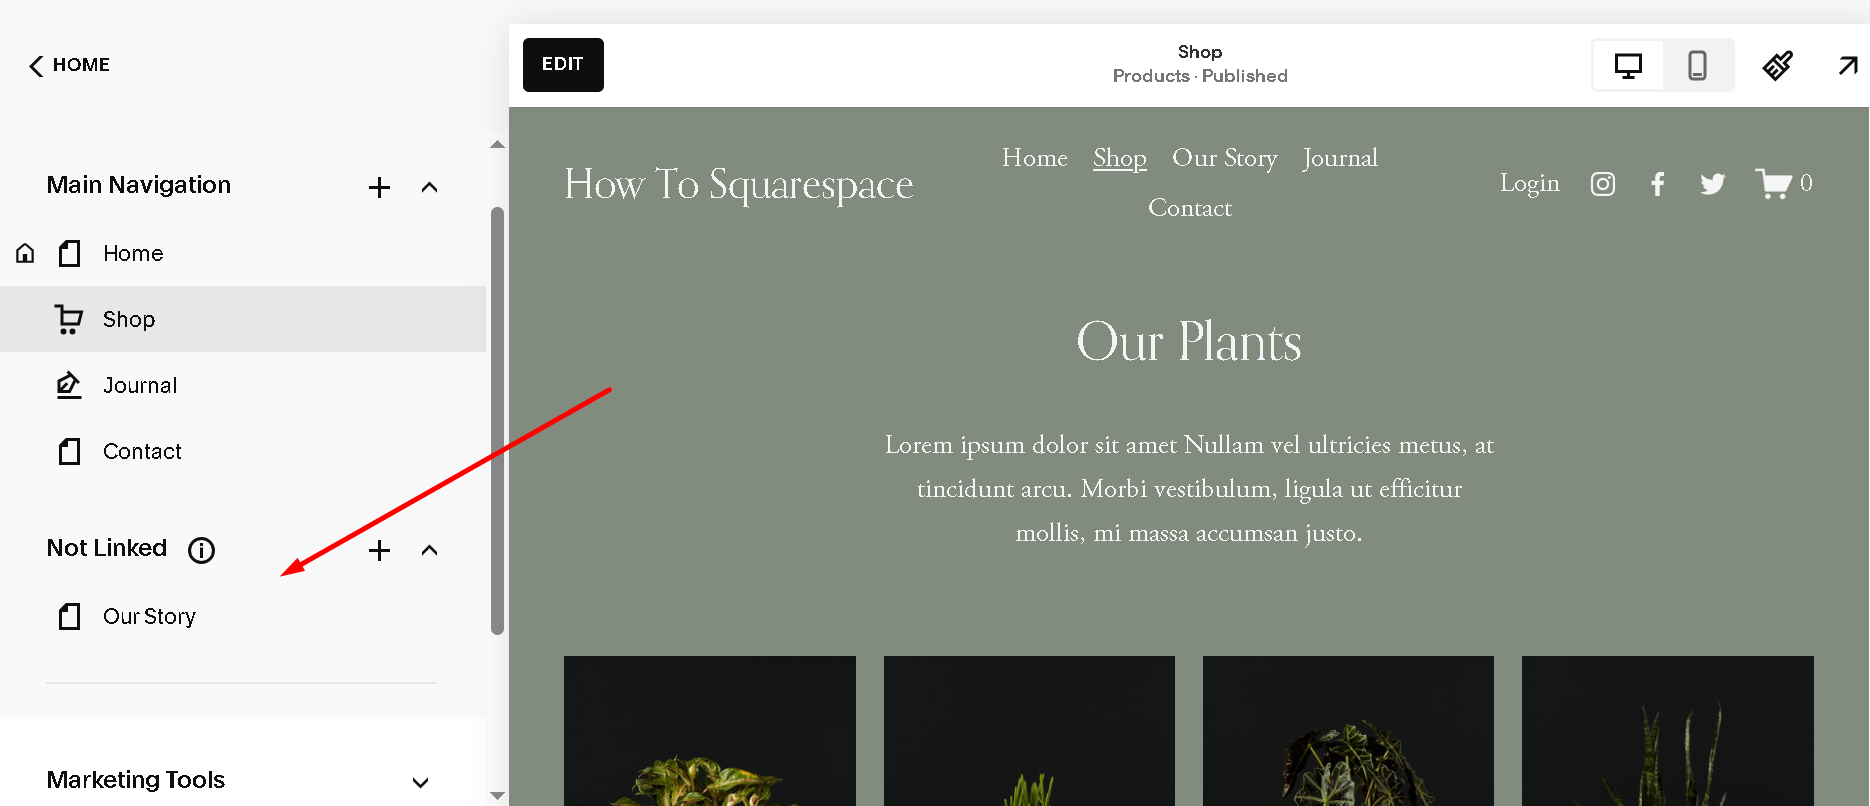Open the Instagram social icon
The width and height of the screenshot is (1870, 806).
(x=1603, y=184)
